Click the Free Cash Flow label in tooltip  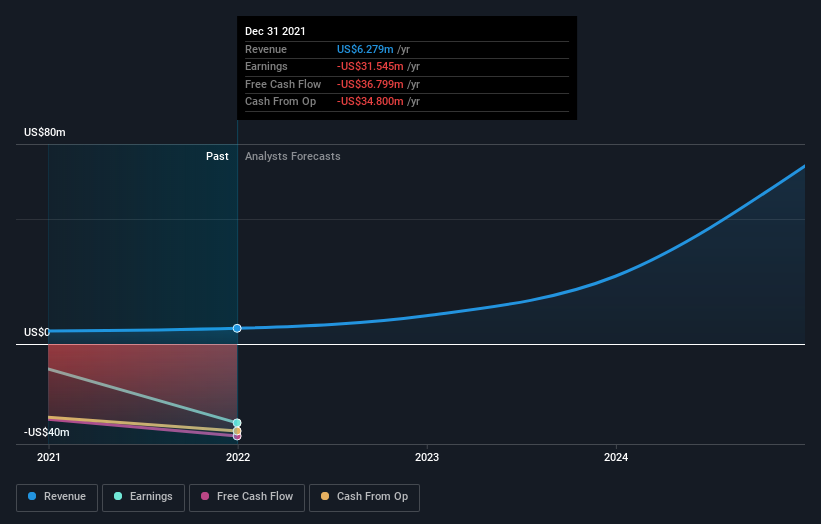tap(283, 84)
